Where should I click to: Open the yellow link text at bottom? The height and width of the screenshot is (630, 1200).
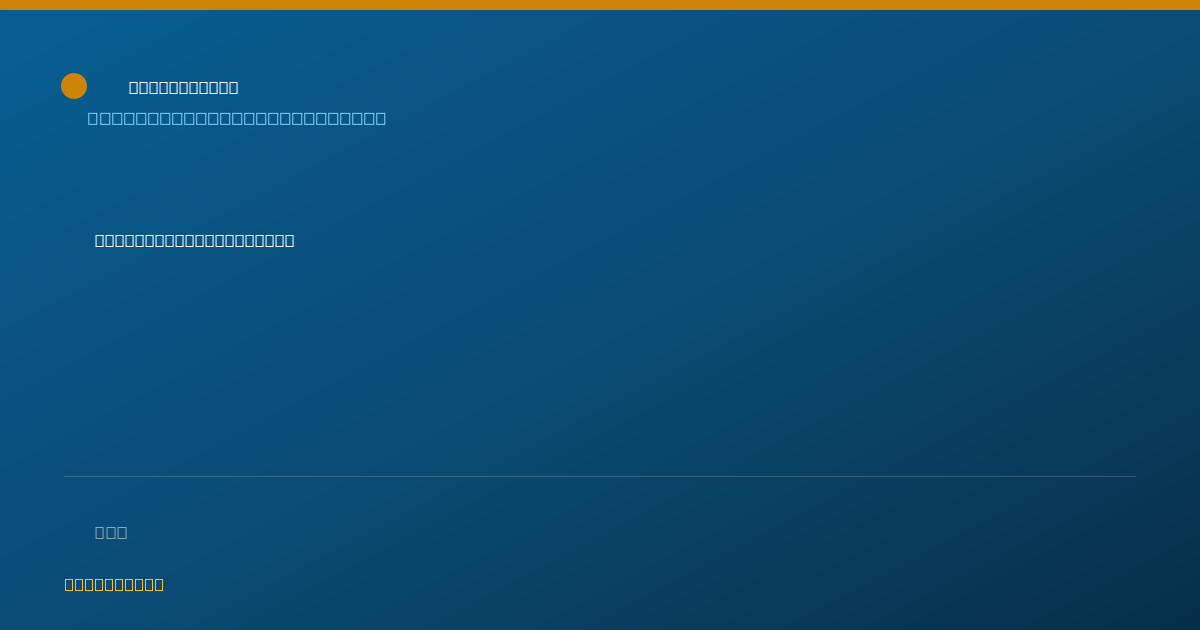click(114, 584)
